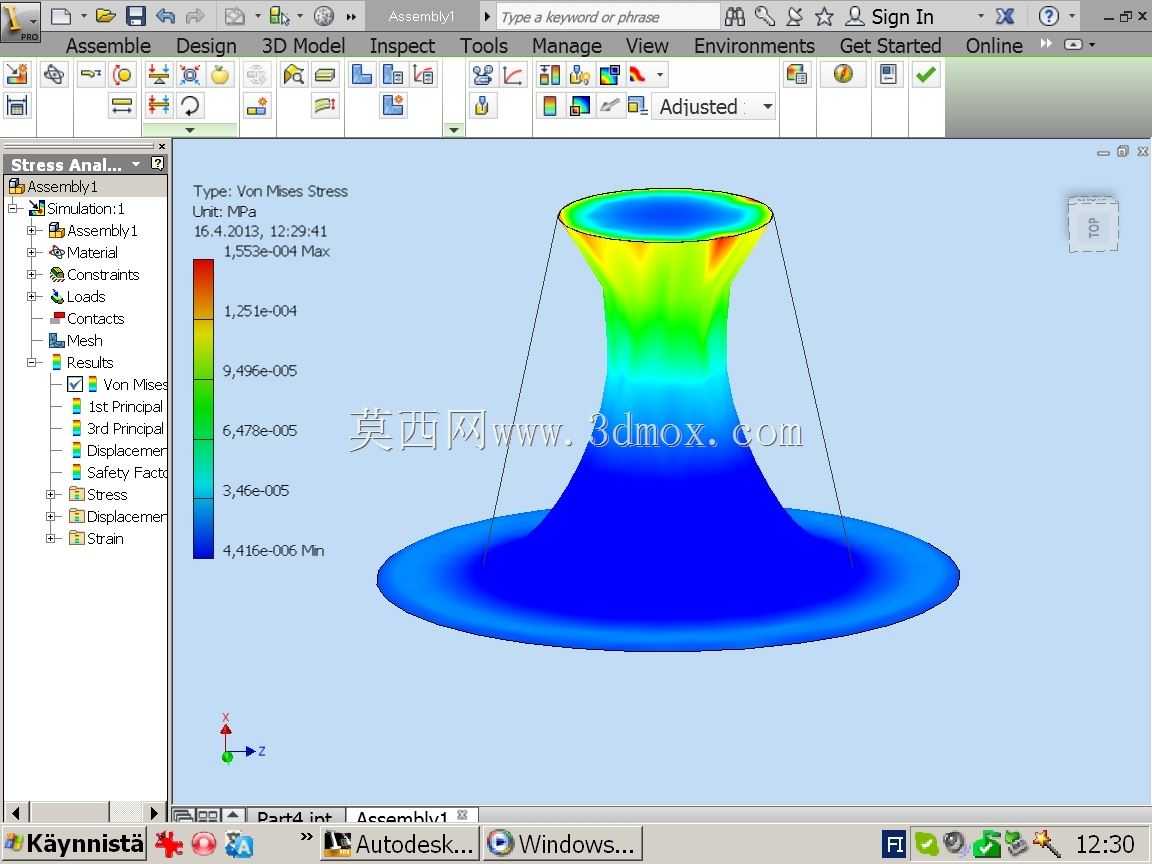Click the Assign Materials icon
This screenshot has height=864, width=1152.
54,74
